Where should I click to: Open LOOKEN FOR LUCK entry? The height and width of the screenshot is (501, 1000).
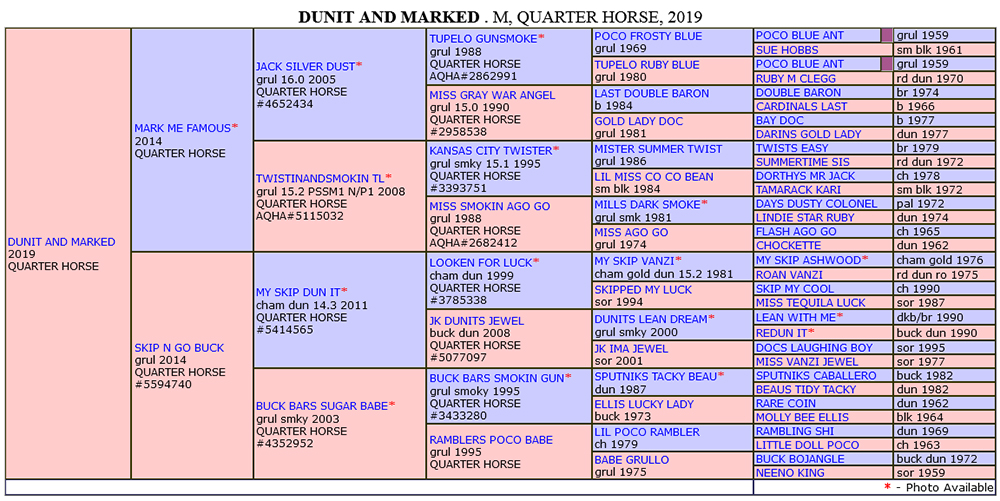point(481,263)
